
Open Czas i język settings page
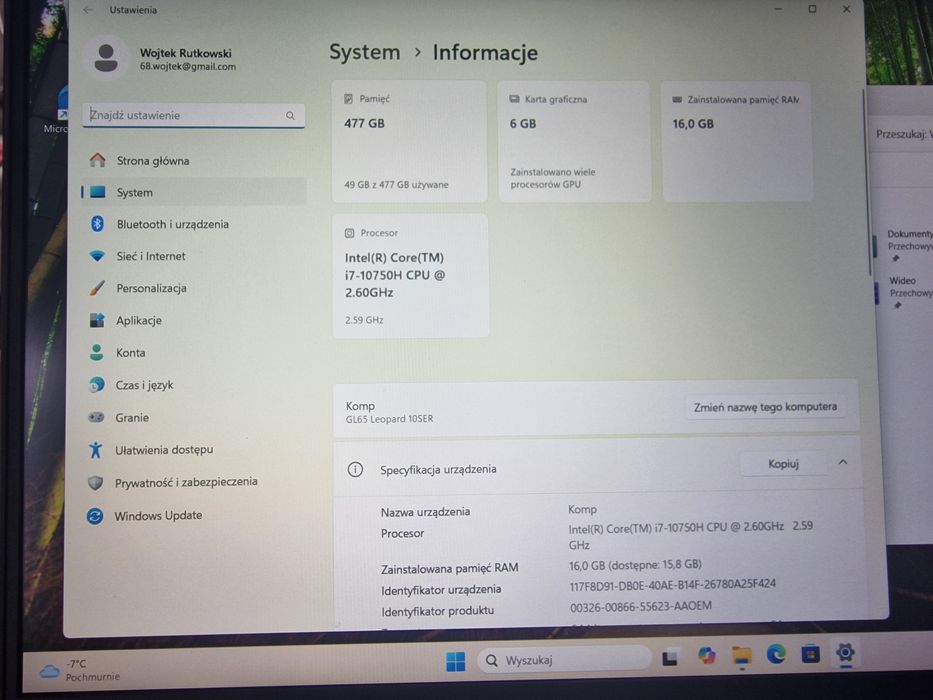pos(193,385)
